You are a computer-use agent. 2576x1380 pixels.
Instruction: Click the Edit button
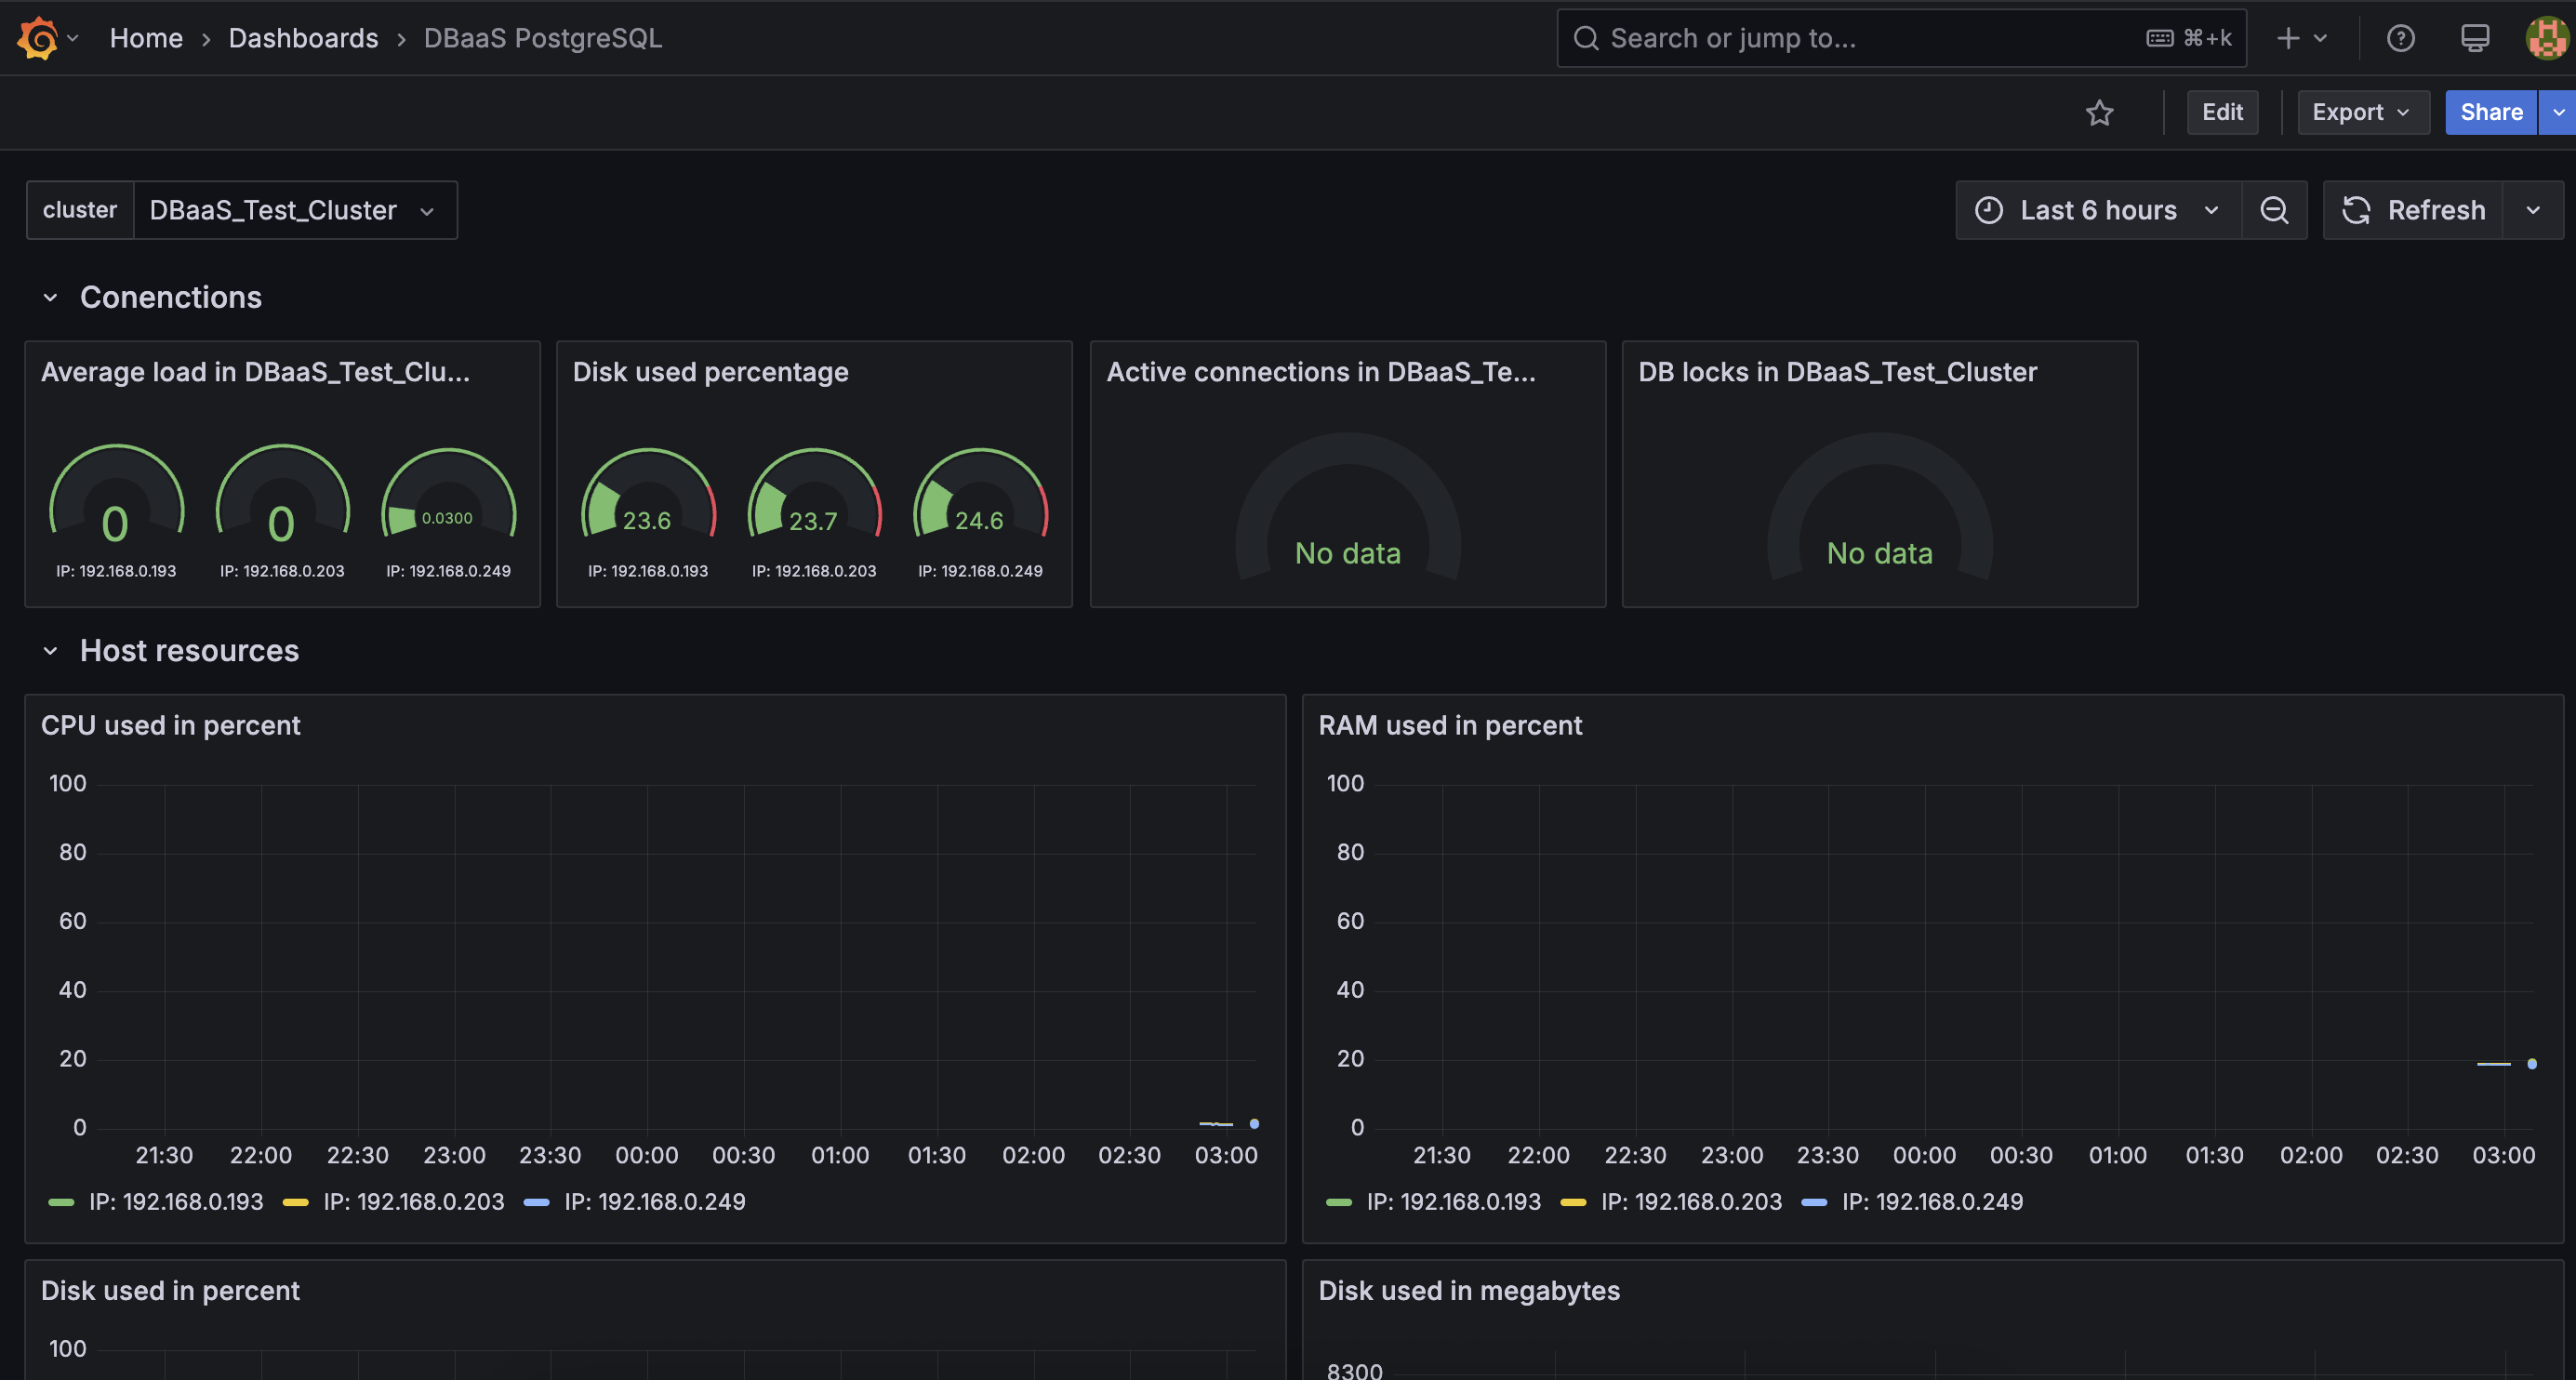coord(2221,112)
